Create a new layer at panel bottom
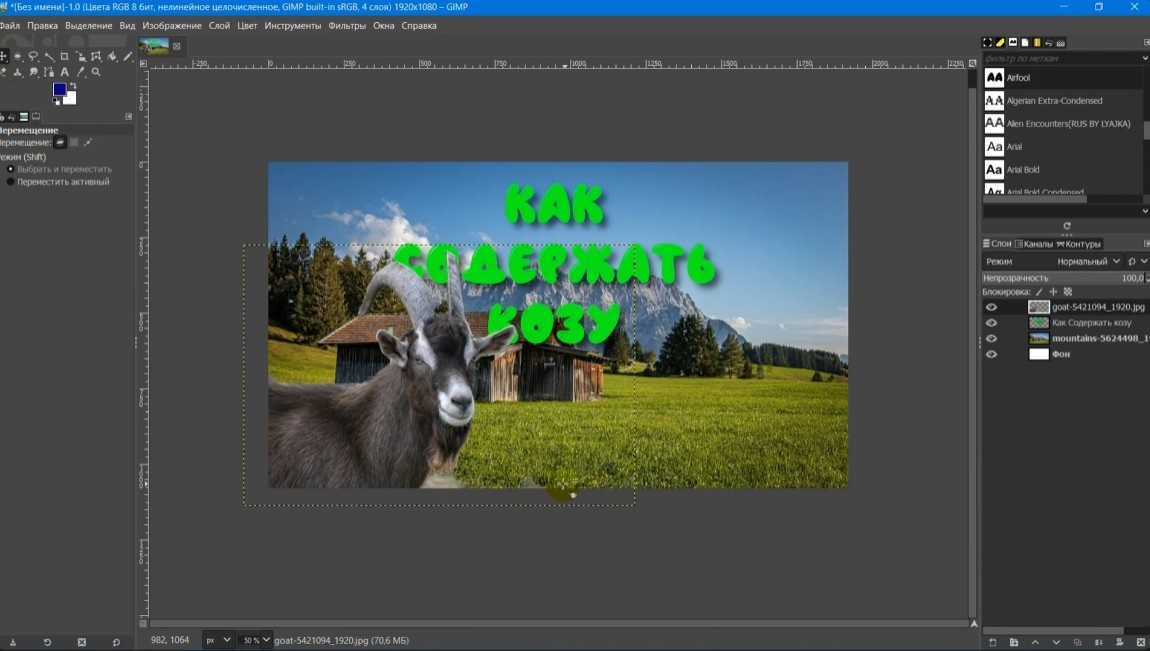Image resolution: width=1150 pixels, height=651 pixels. coord(992,642)
